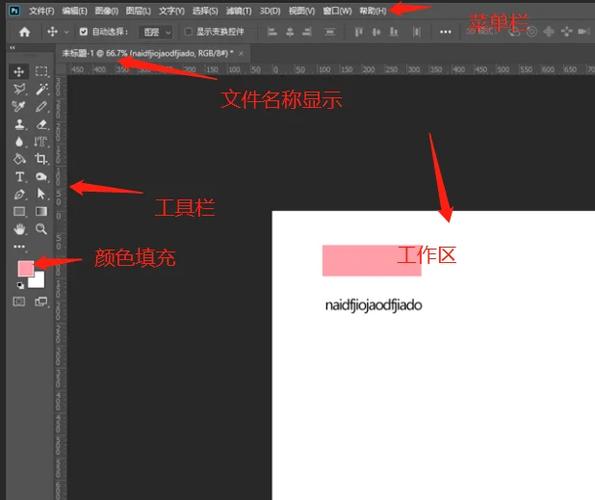Align bottom edges in options bar
Viewport: 595px width, 500px height.
394,32
